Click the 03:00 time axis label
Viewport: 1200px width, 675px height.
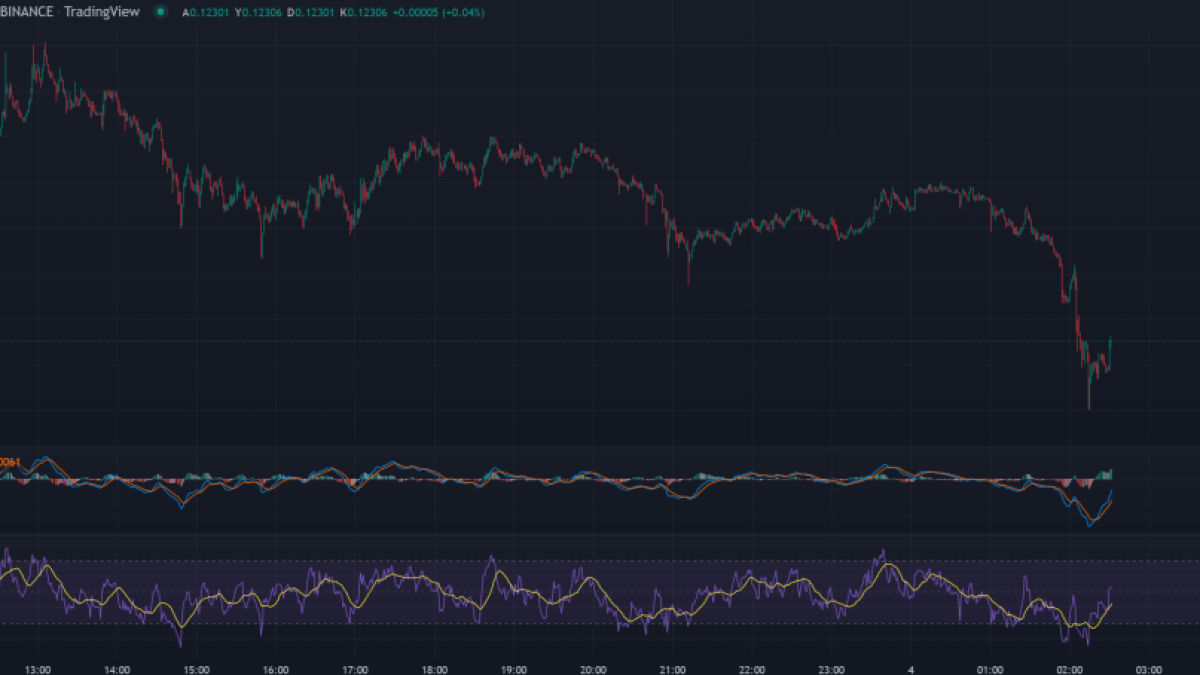[1149, 670]
